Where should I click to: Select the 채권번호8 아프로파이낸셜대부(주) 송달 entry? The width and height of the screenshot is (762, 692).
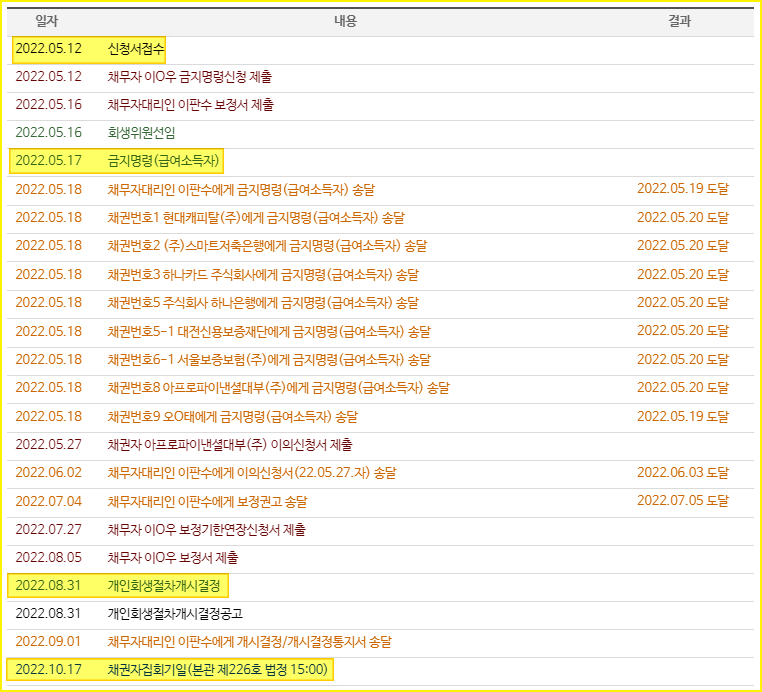(x=278, y=388)
